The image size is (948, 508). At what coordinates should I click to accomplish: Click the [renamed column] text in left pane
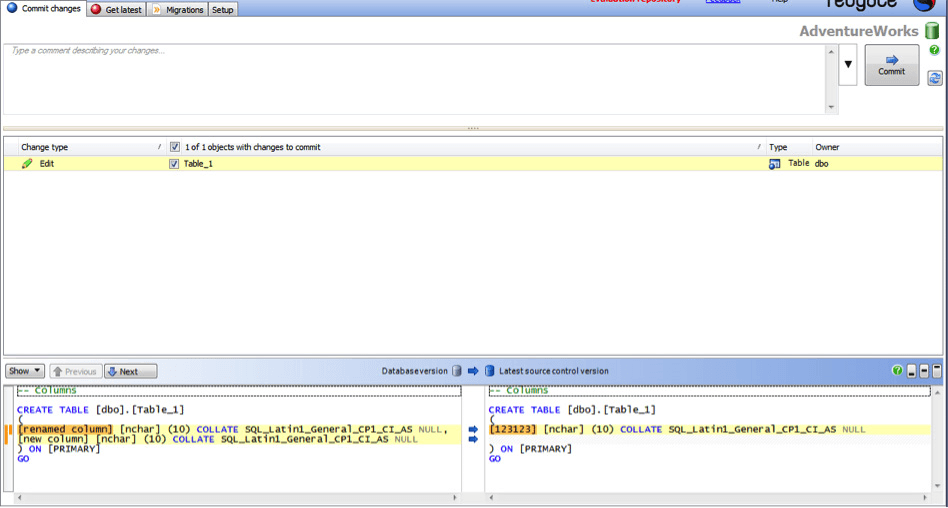click(65, 429)
